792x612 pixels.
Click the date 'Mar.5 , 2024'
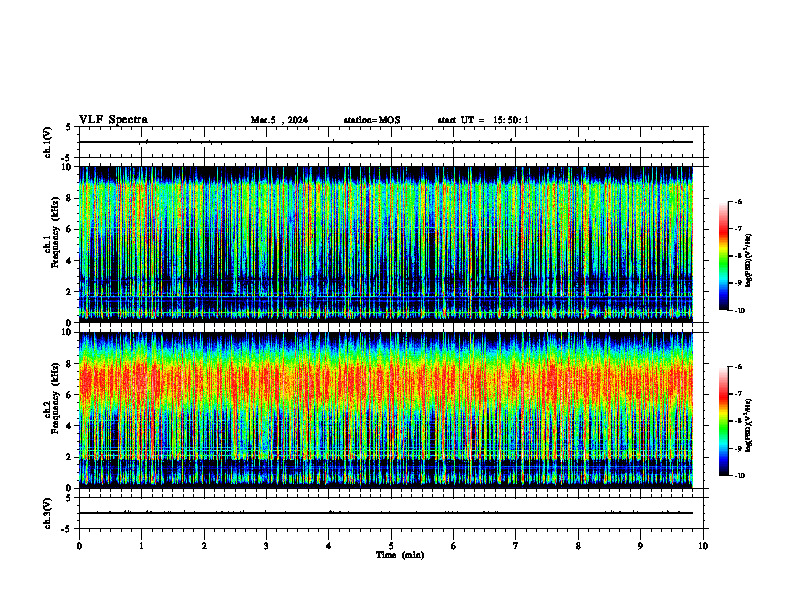(x=279, y=120)
